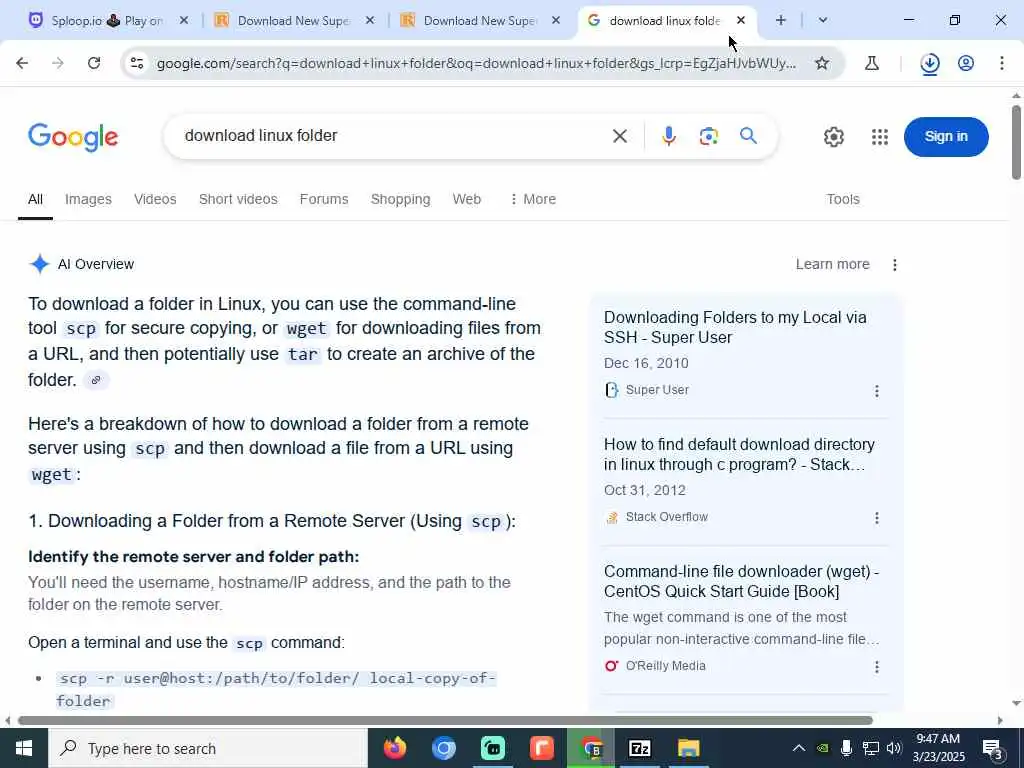Close the Sploop.io tab
Viewport: 1024px width, 768px height.
point(184,20)
